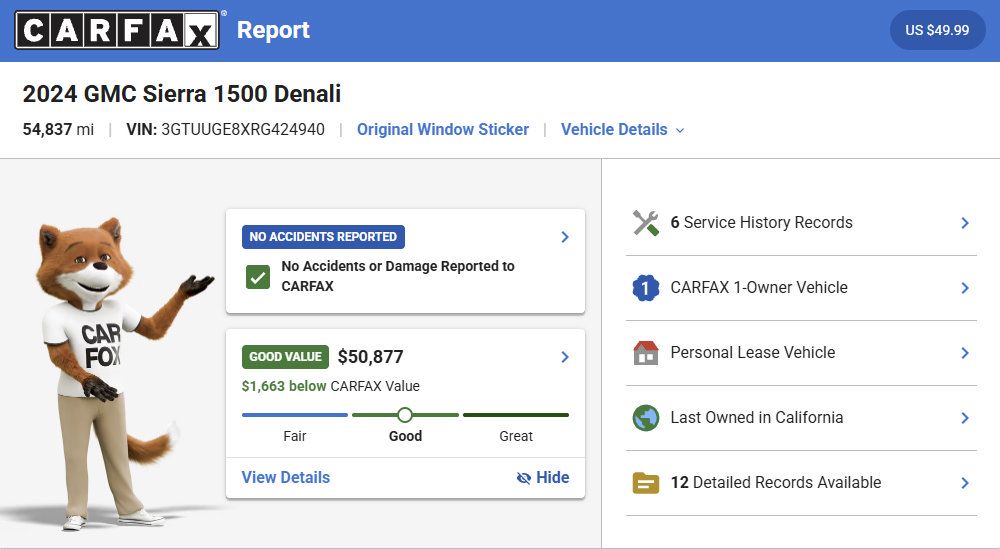The height and width of the screenshot is (549, 1000).
Task: Click the 54,837 mi mileage text
Action: click(x=58, y=129)
